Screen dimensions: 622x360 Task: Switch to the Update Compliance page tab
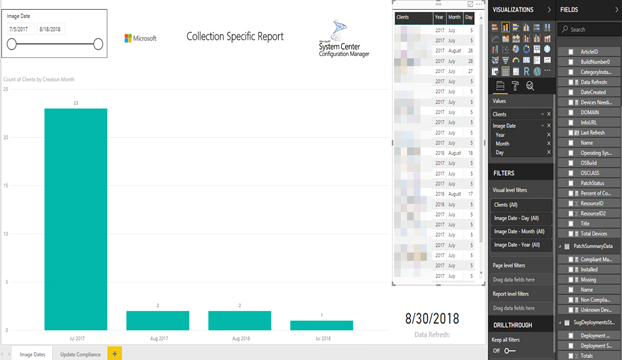coord(81,354)
